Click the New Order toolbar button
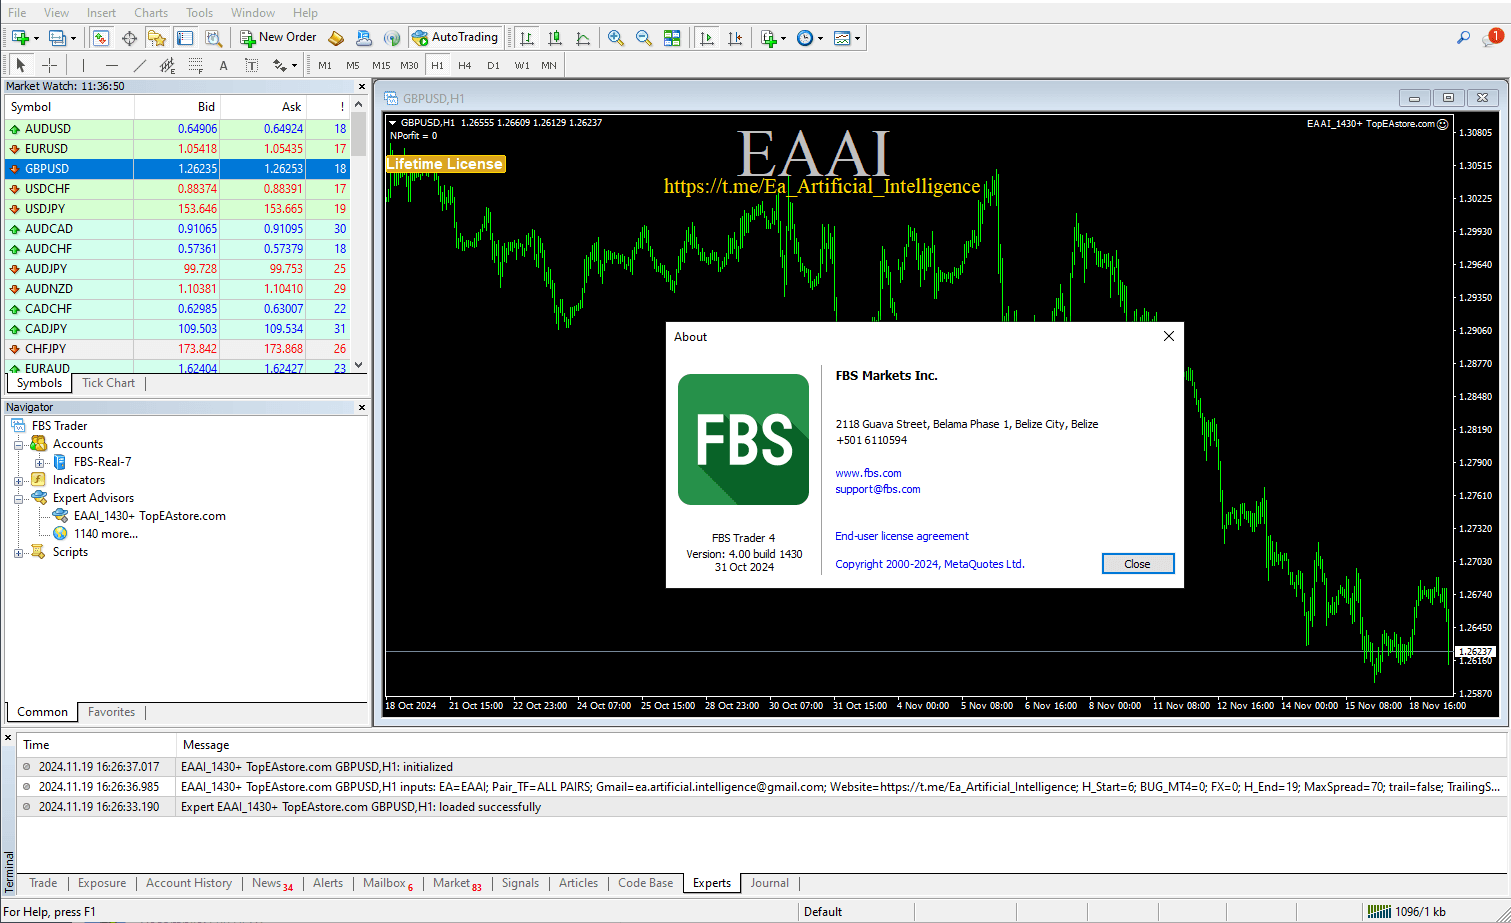The image size is (1511, 923). [x=278, y=38]
